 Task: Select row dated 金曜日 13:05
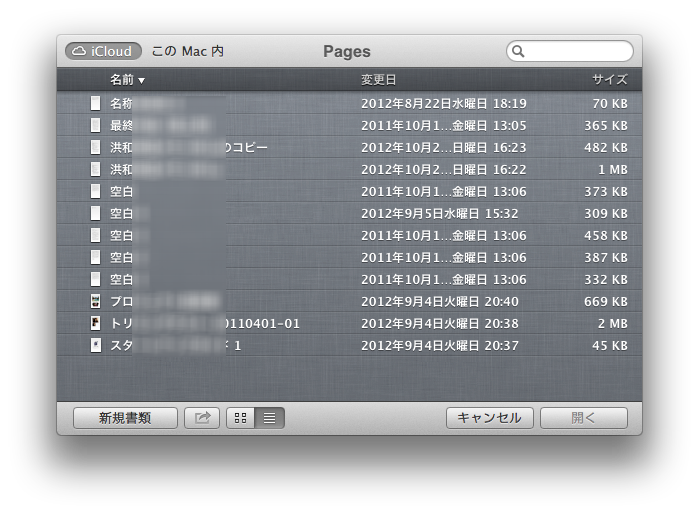pyautogui.click(x=350, y=125)
